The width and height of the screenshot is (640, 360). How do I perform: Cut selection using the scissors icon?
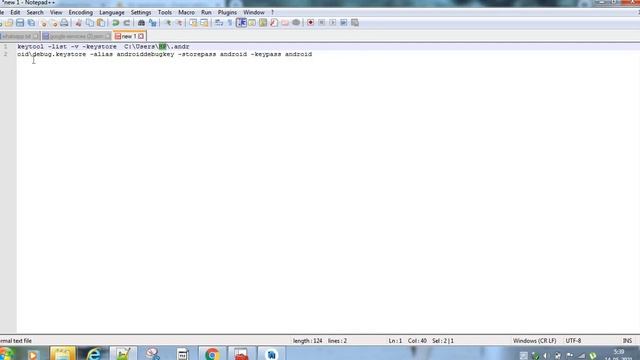pos(79,23)
